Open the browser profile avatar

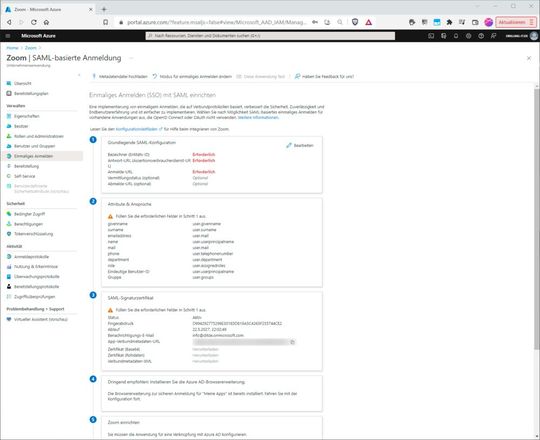[x=489, y=22]
